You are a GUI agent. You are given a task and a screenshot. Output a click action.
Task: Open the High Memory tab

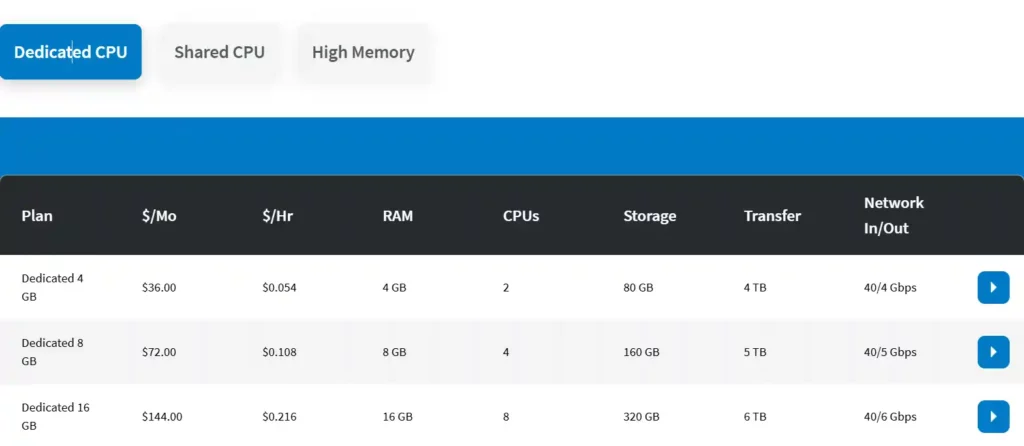tap(363, 52)
